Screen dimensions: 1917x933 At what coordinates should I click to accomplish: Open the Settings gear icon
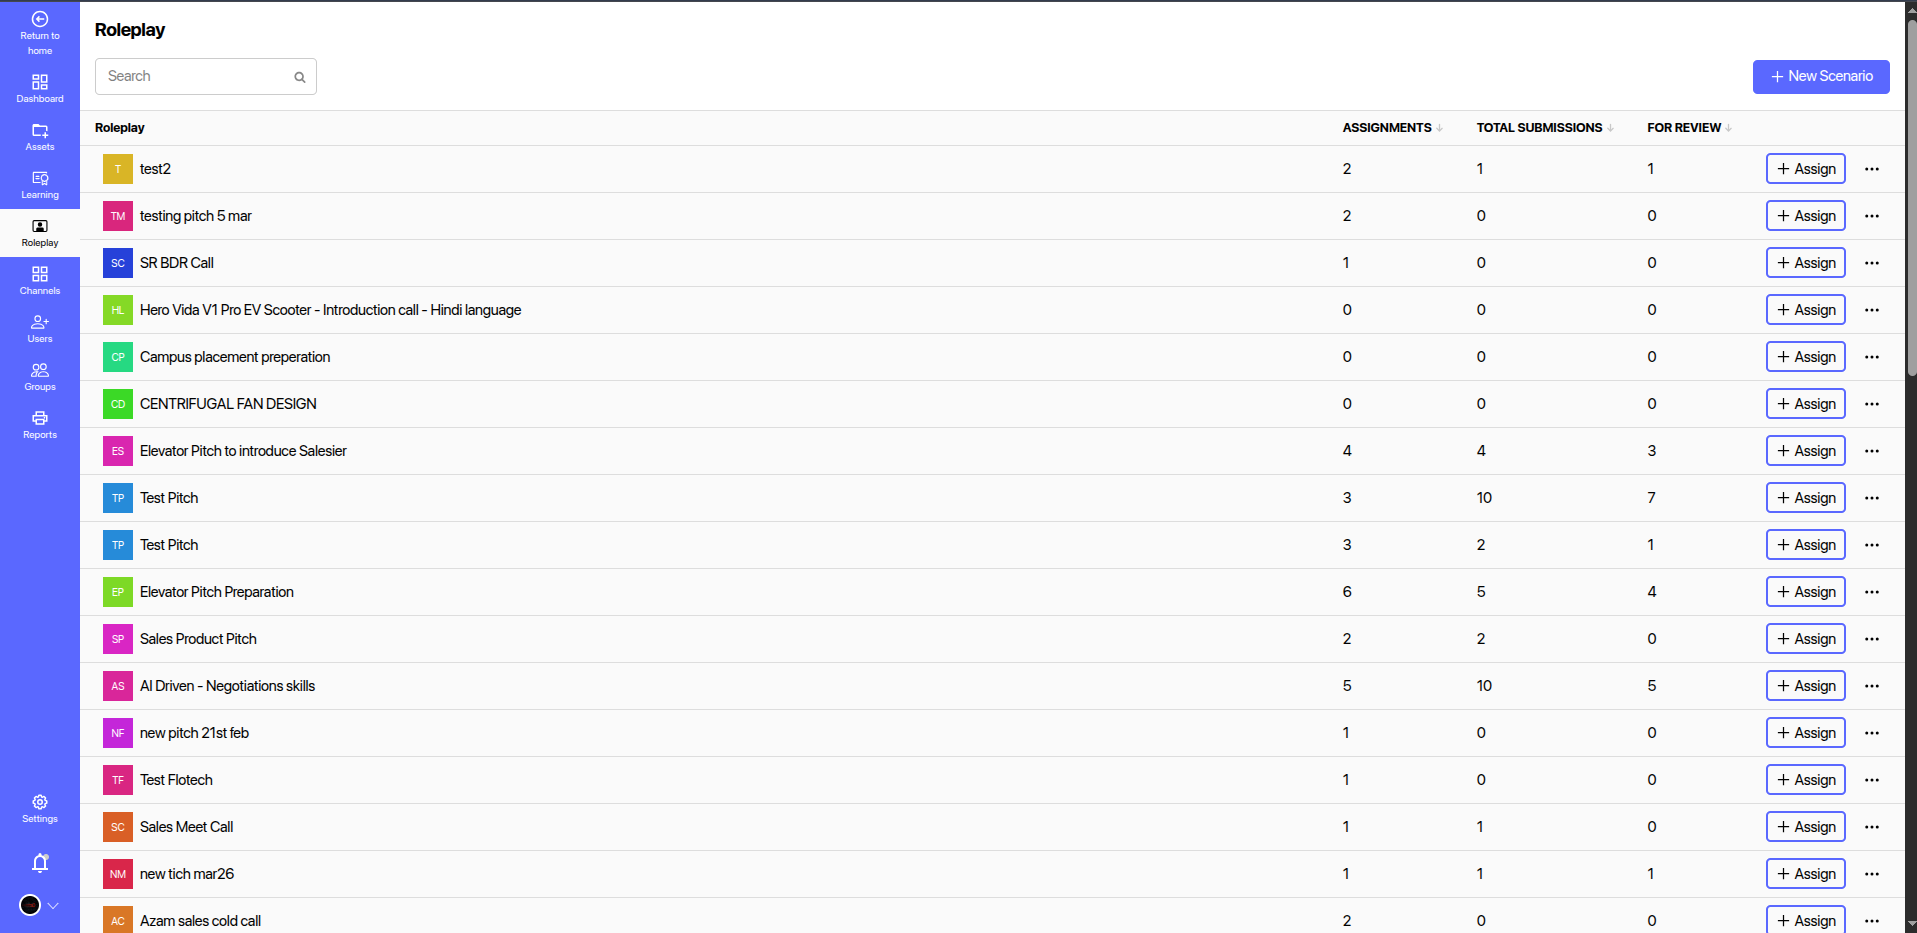[40, 802]
